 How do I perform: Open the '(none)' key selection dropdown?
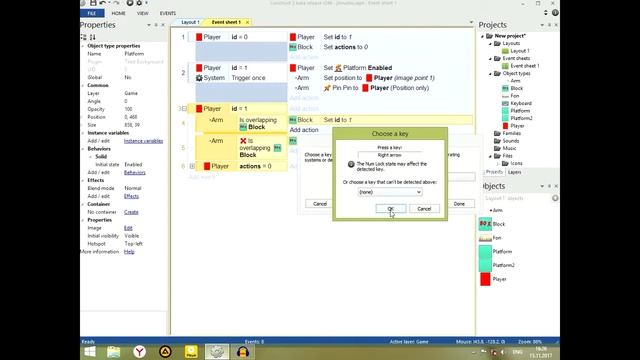click(390, 192)
